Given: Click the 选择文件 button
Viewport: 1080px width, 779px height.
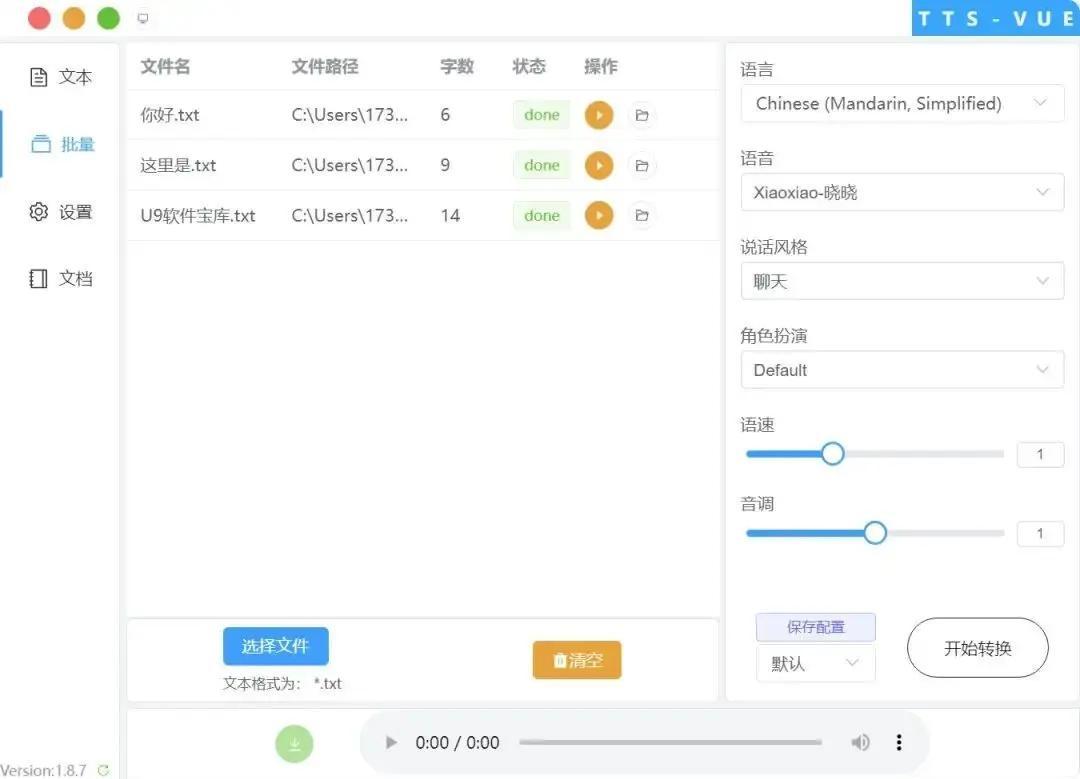Looking at the screenshot, I should click(x=275, y=646).
